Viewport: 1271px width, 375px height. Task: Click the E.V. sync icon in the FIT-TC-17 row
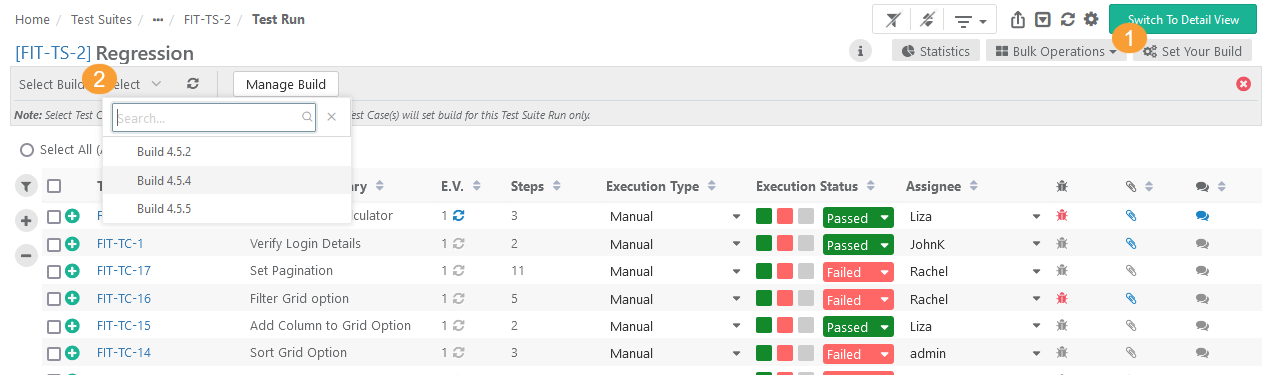click(458, 271)
